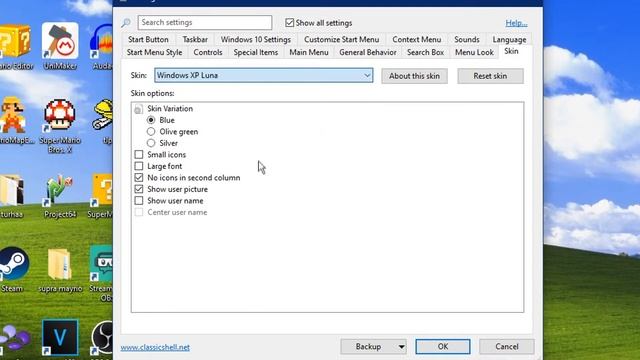Open the Menu Look tab

click(x=474, y=52)
